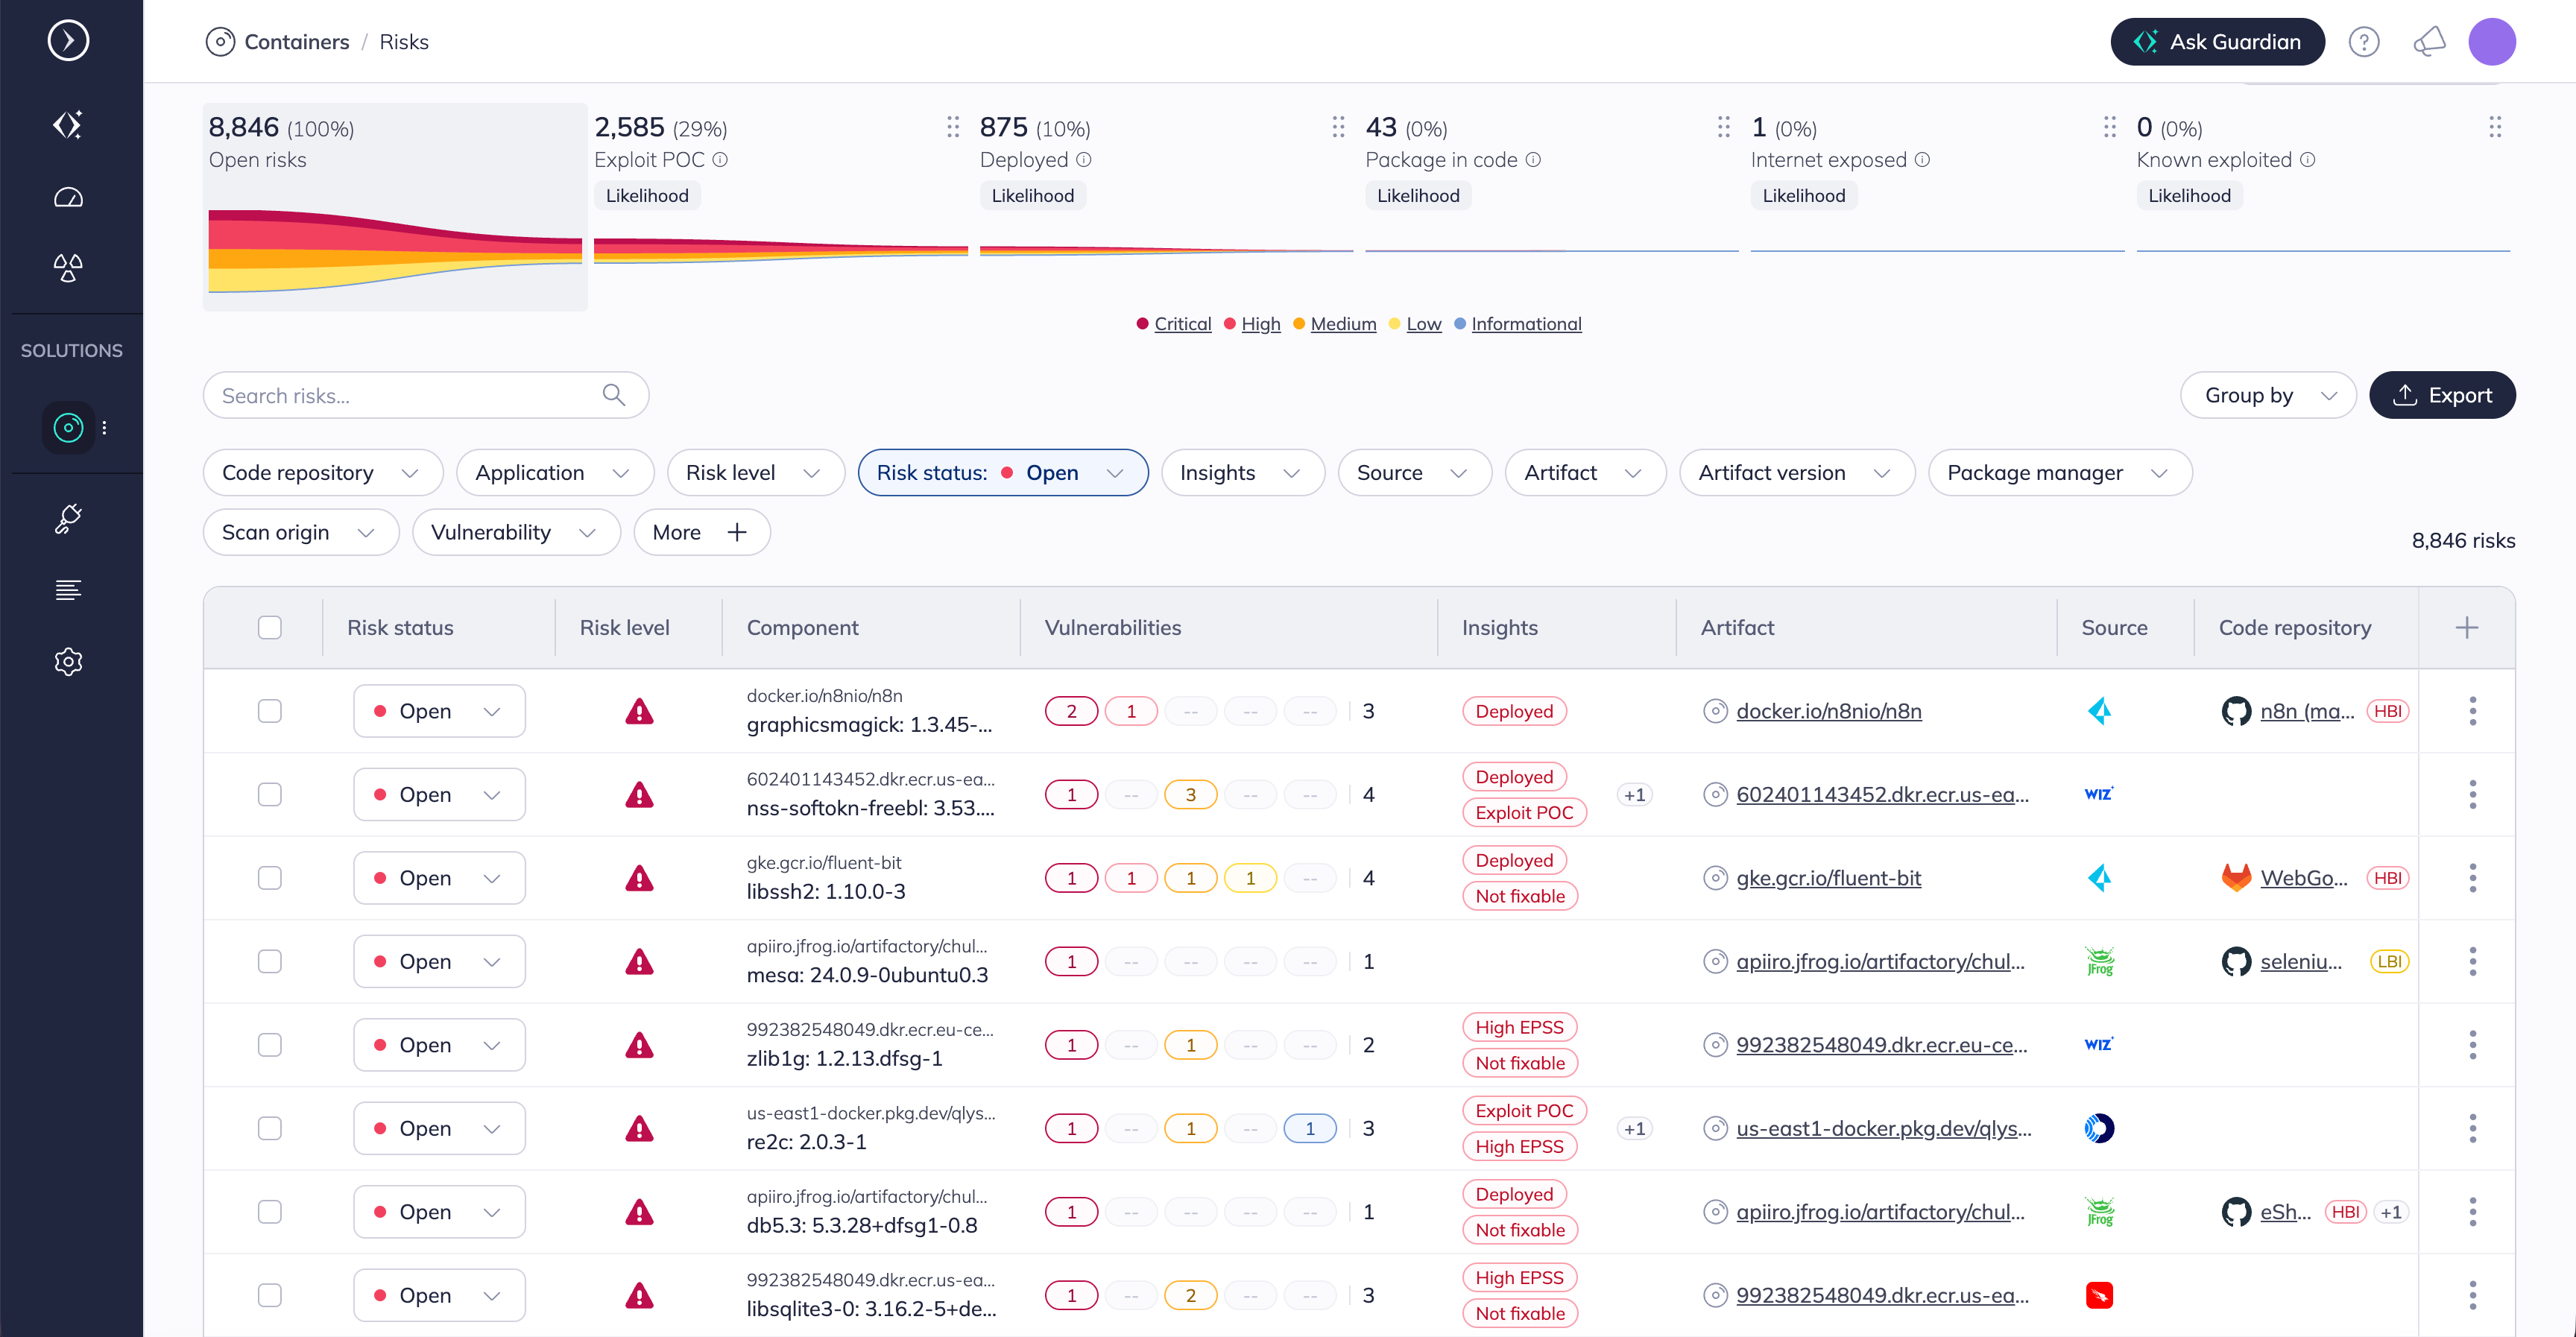This screenshot has height=1337, width=2576.
Task: Click the Export button
Action: coord(2442,395)
